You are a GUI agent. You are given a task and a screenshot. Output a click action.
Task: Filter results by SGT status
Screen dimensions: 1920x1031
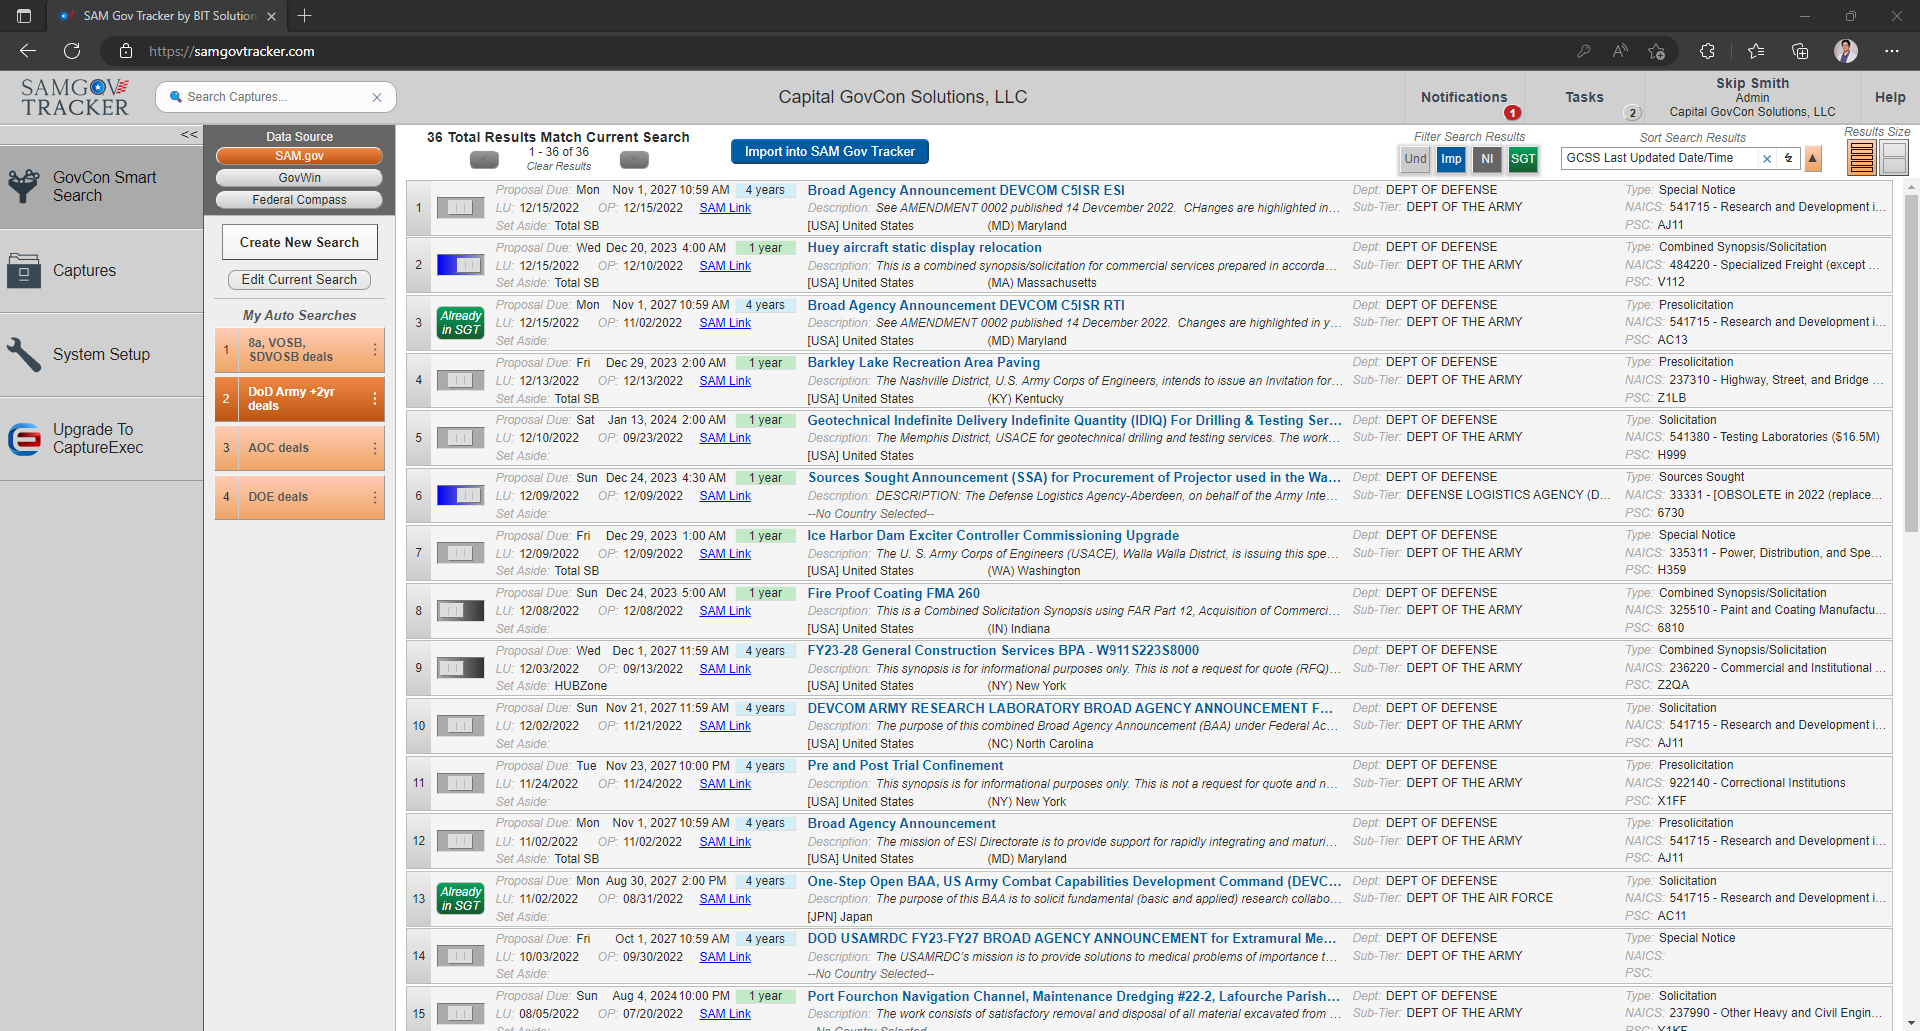coord(1523,159)
